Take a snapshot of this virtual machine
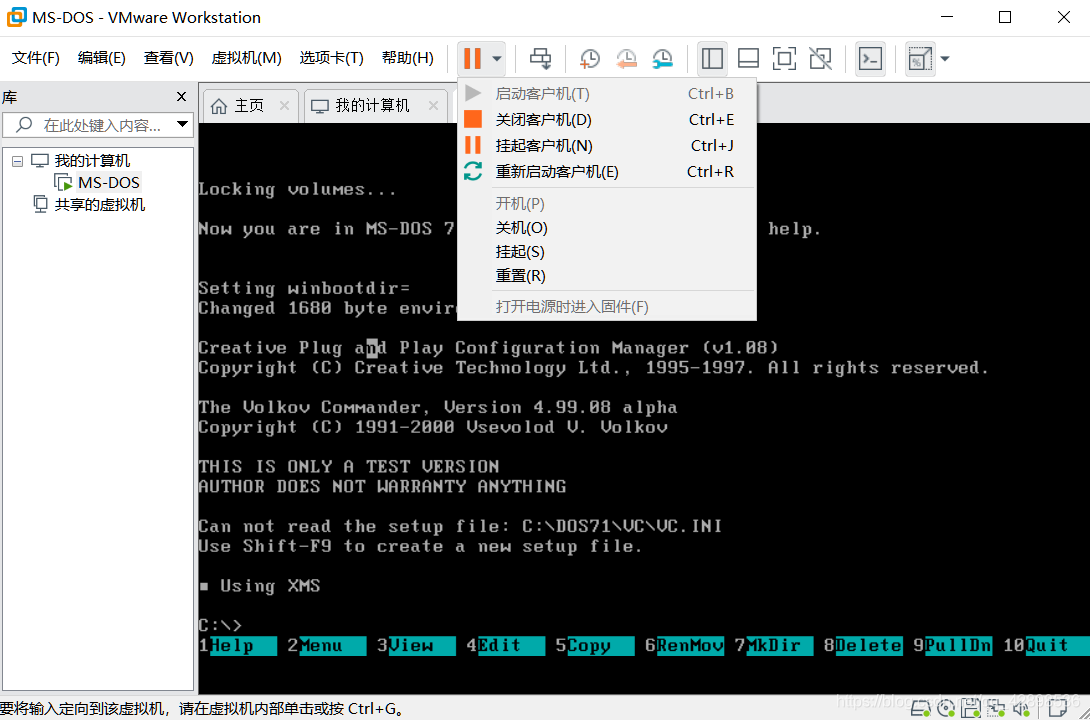The width and height of the screenshot is (1090, 720). [x=589, y=58]
